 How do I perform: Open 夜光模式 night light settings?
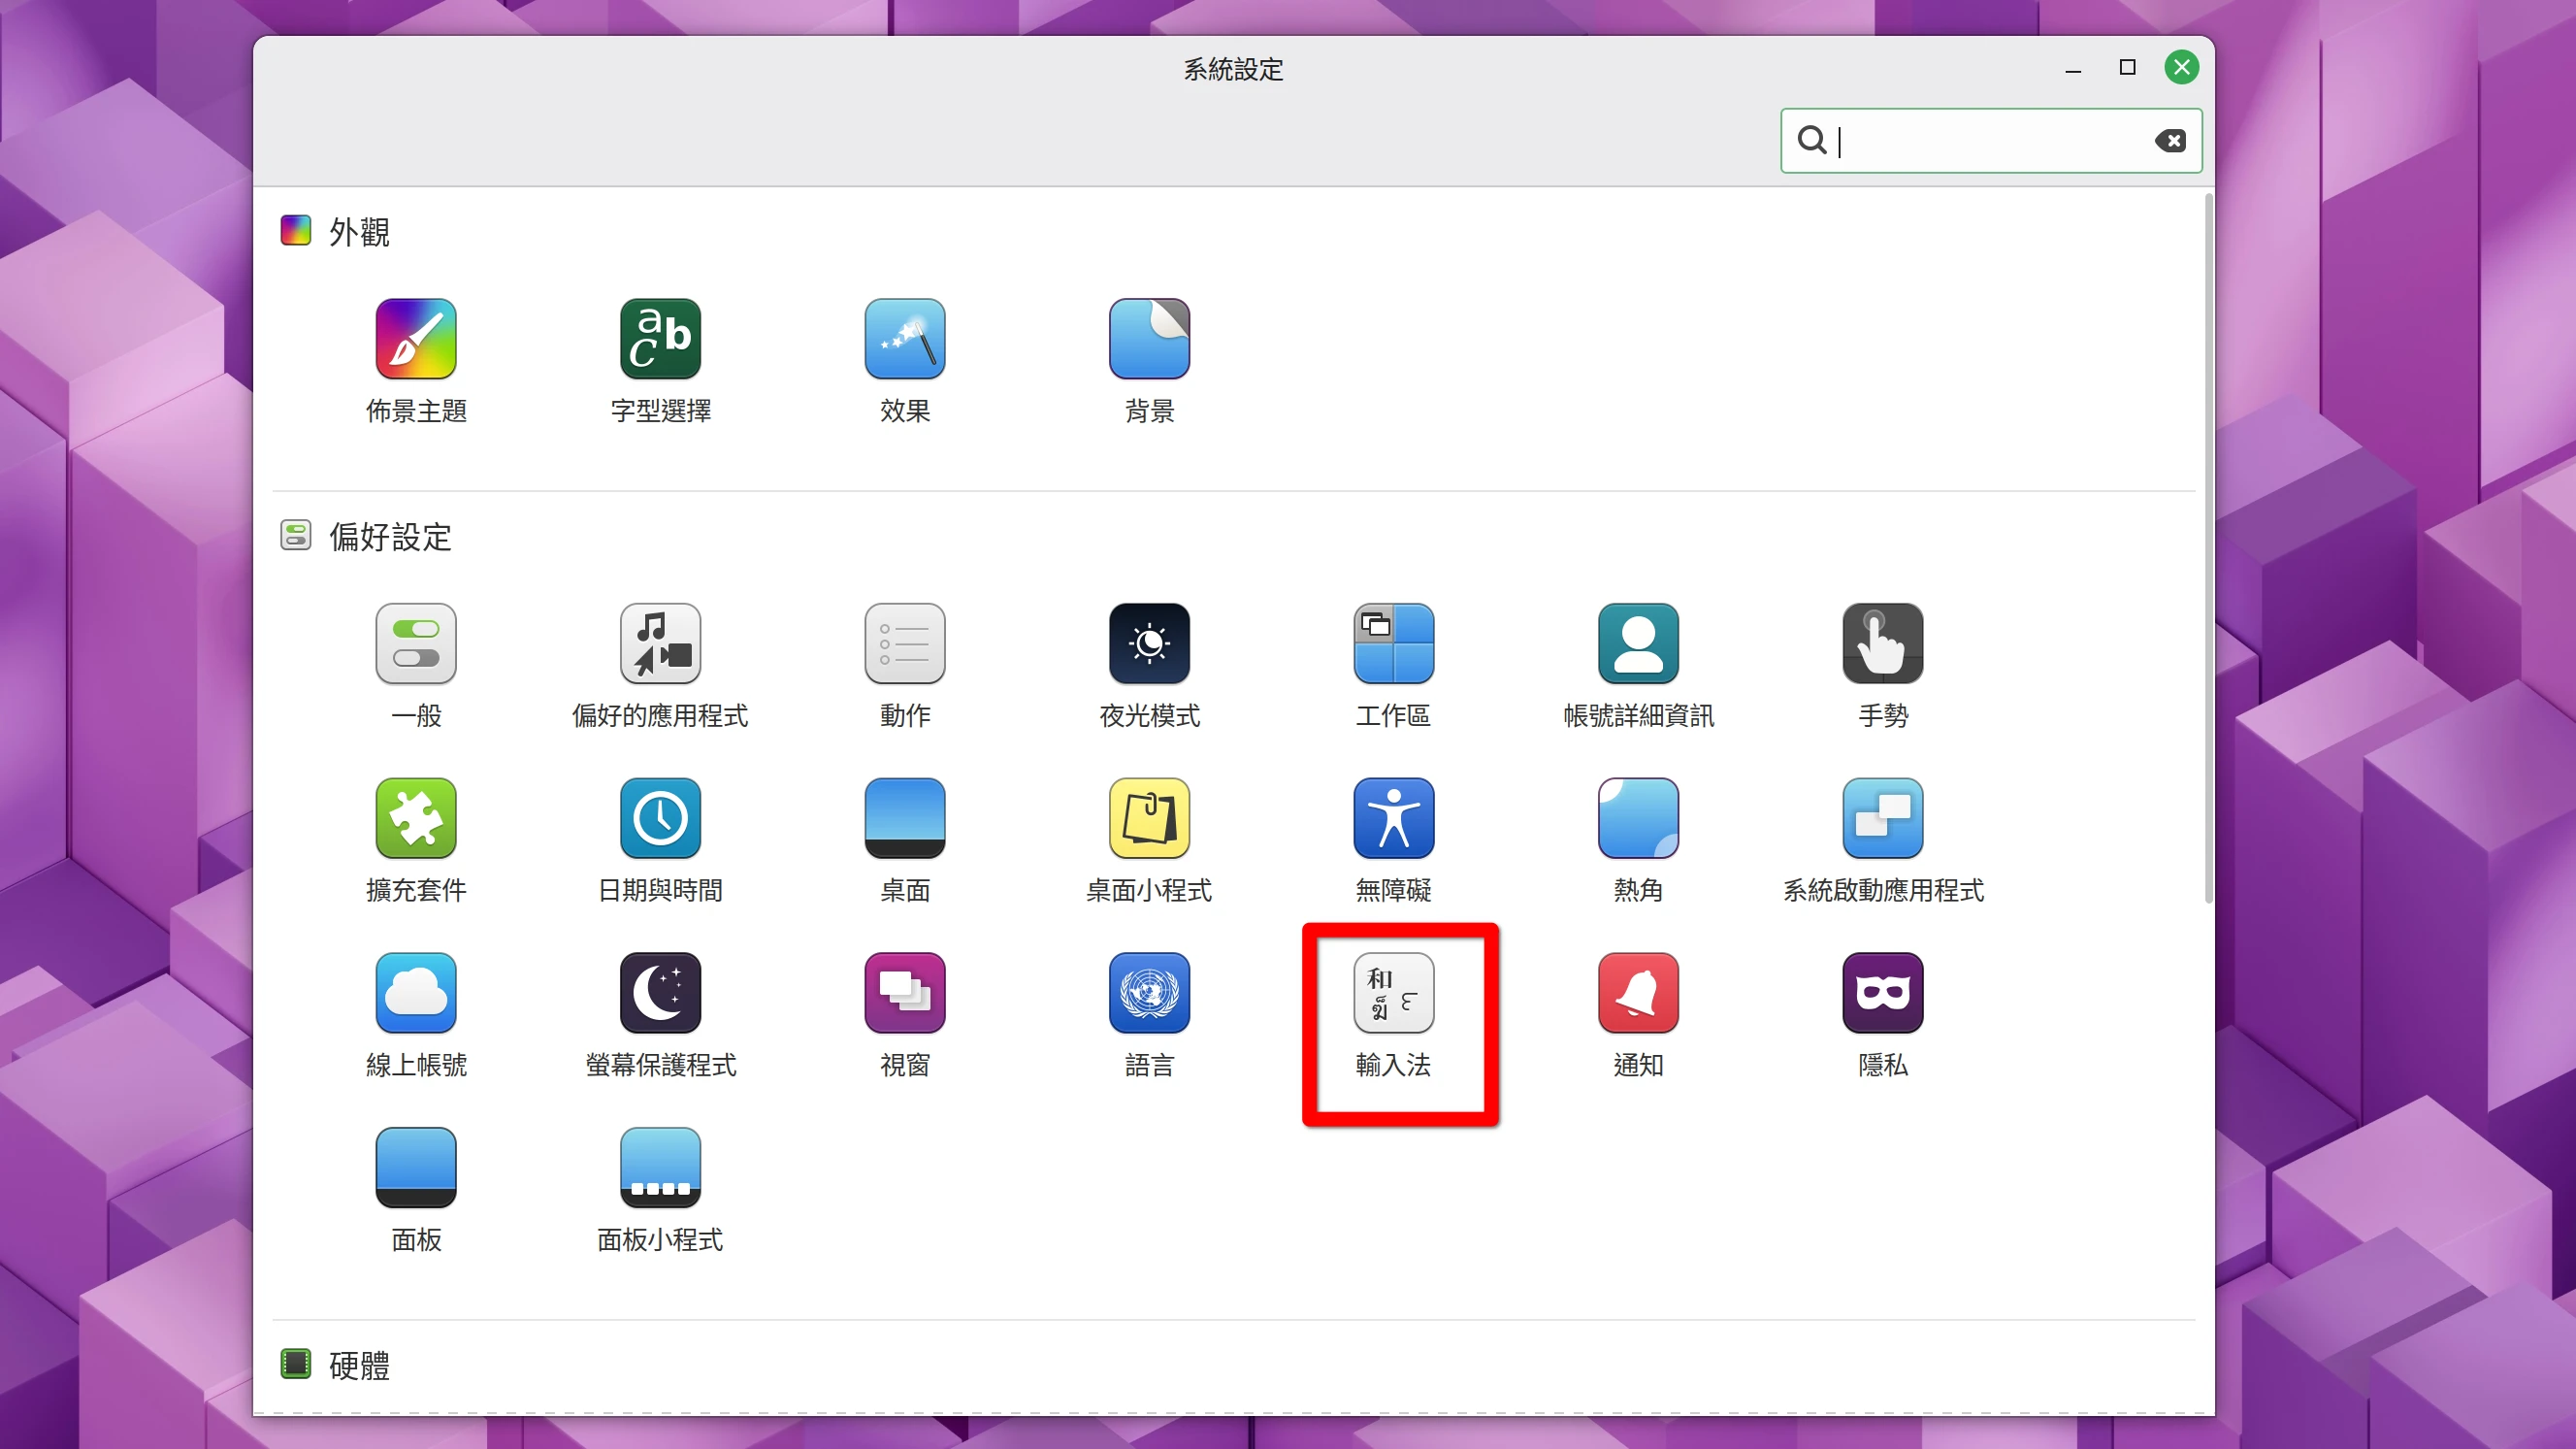[x=1149, y=665]
